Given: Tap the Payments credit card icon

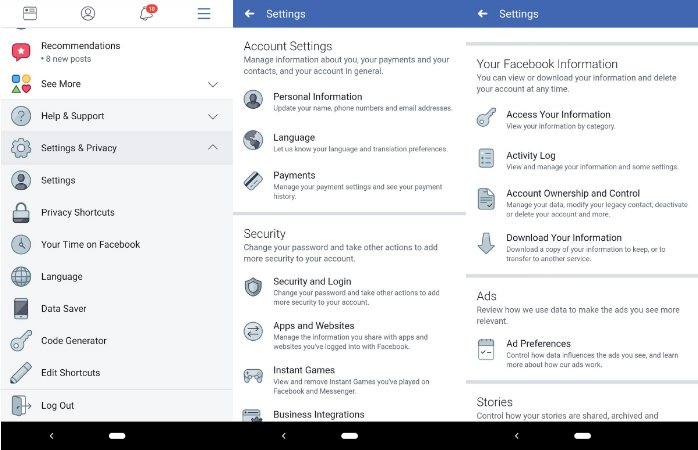Looking at the screenshot, I should pos(253,181).
